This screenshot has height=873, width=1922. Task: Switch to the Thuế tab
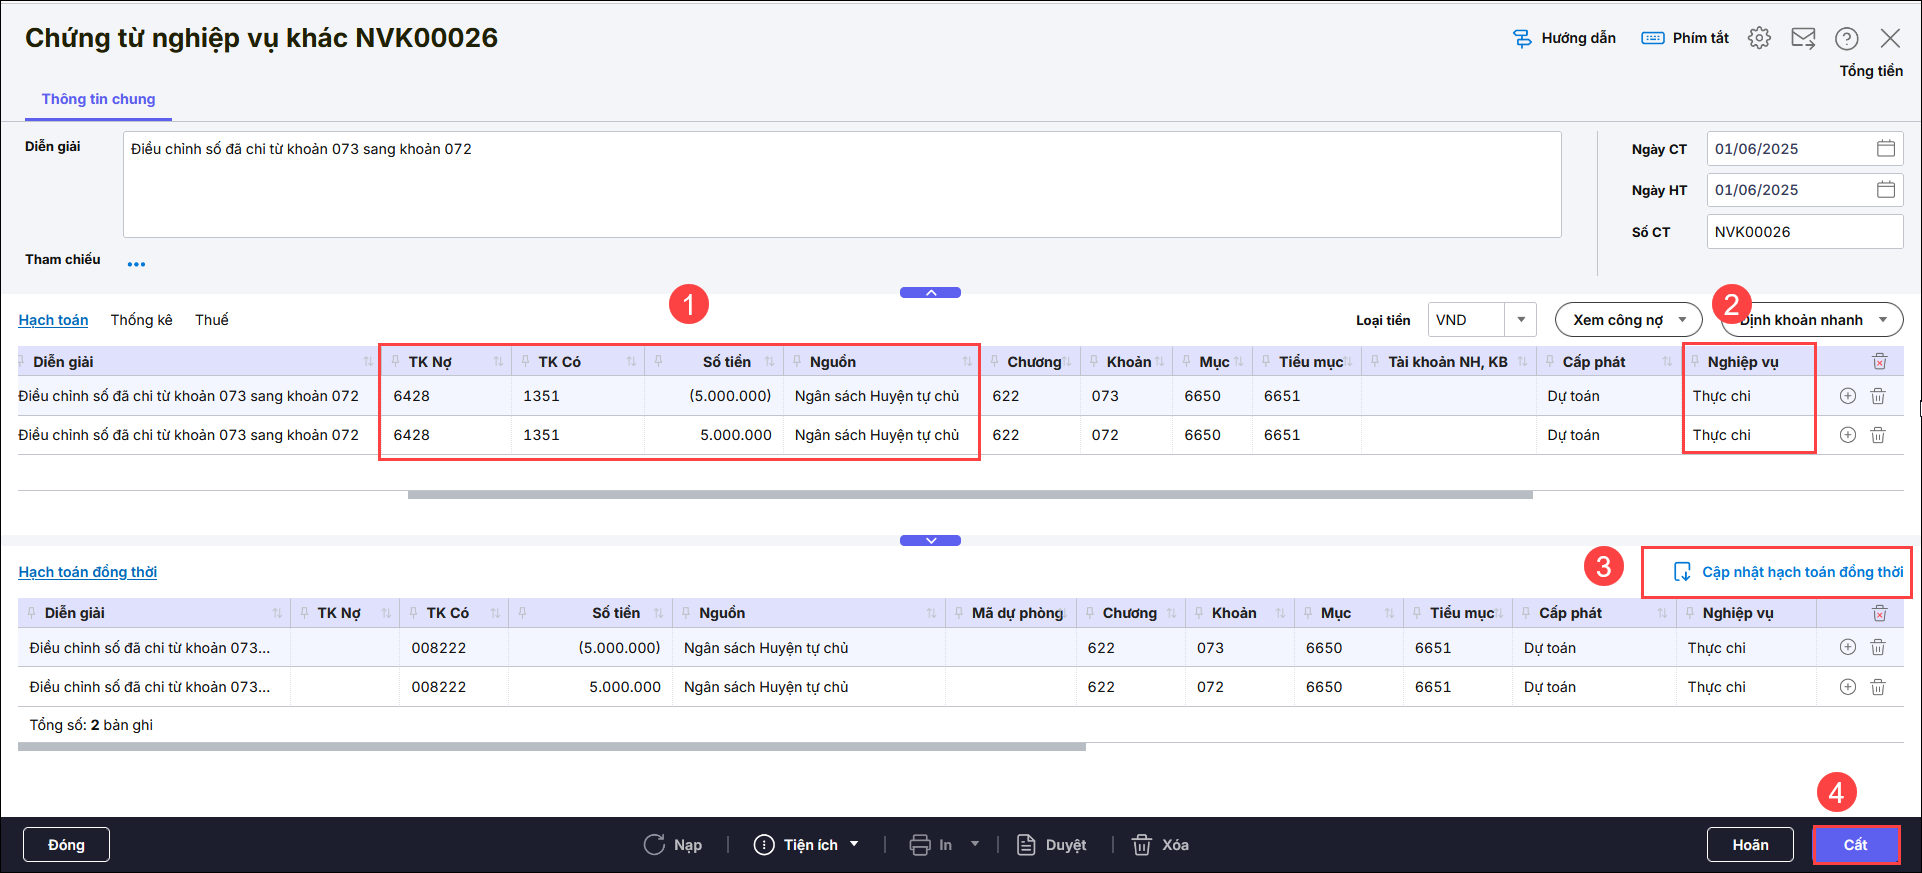211,320
